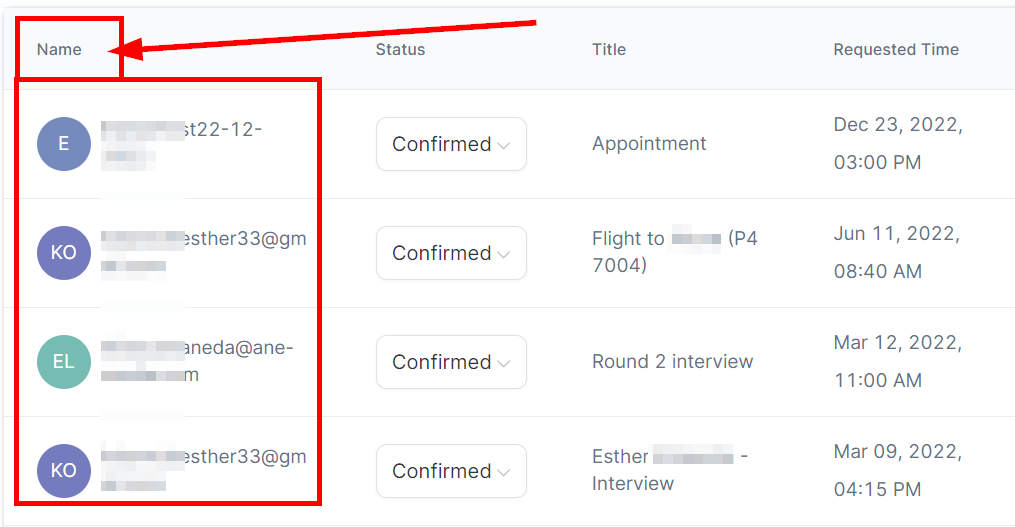This screenshot has width=1015, height=527.
Task: Click the name text ending in 'st22-12-'
Action: (x=223, y=129)
